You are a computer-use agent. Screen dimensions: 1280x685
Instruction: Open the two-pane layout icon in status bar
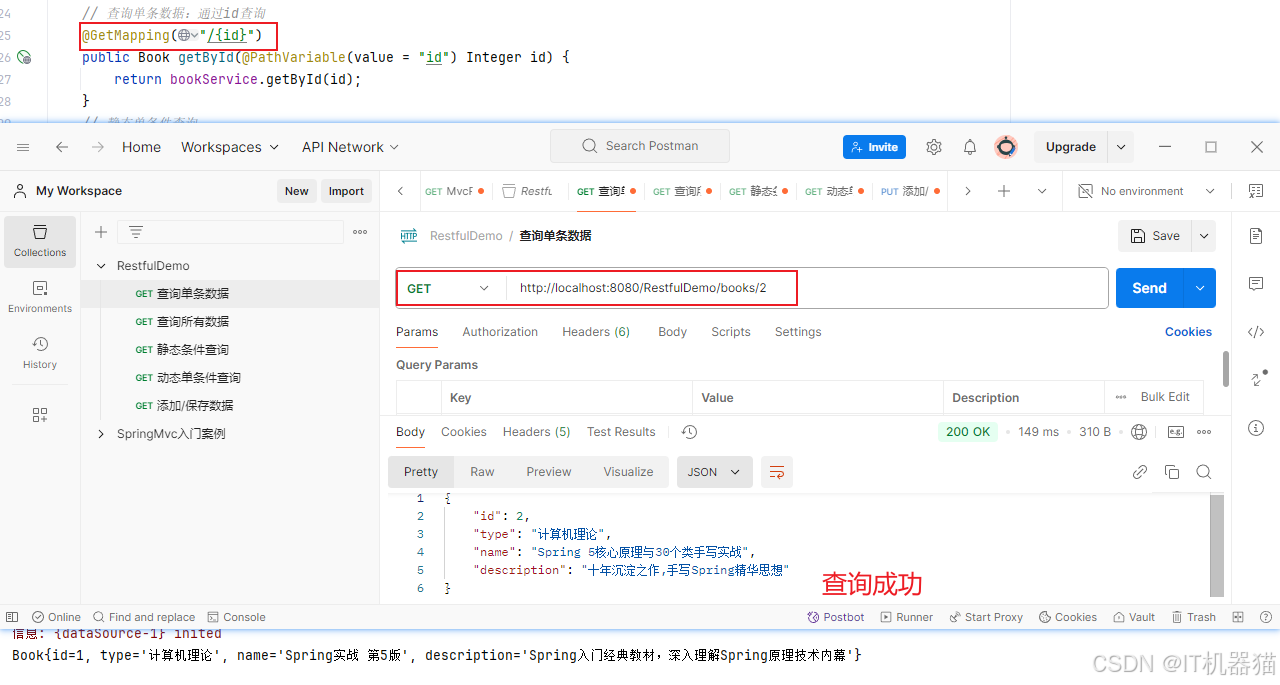tap(1238, 617)
